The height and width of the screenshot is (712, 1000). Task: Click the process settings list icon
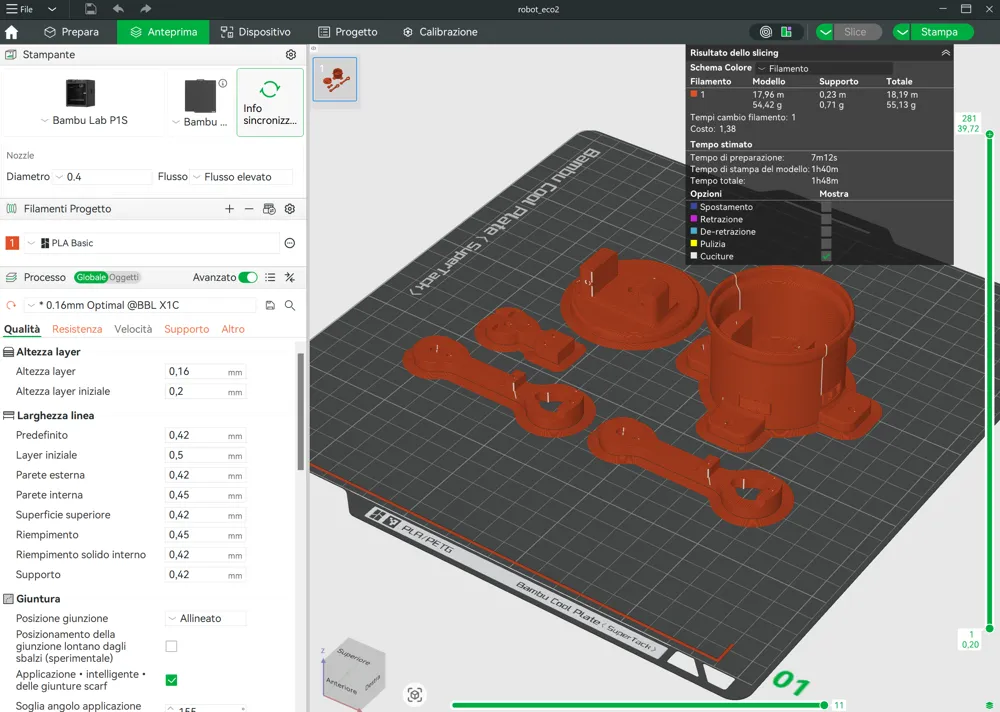coord(270,278)
